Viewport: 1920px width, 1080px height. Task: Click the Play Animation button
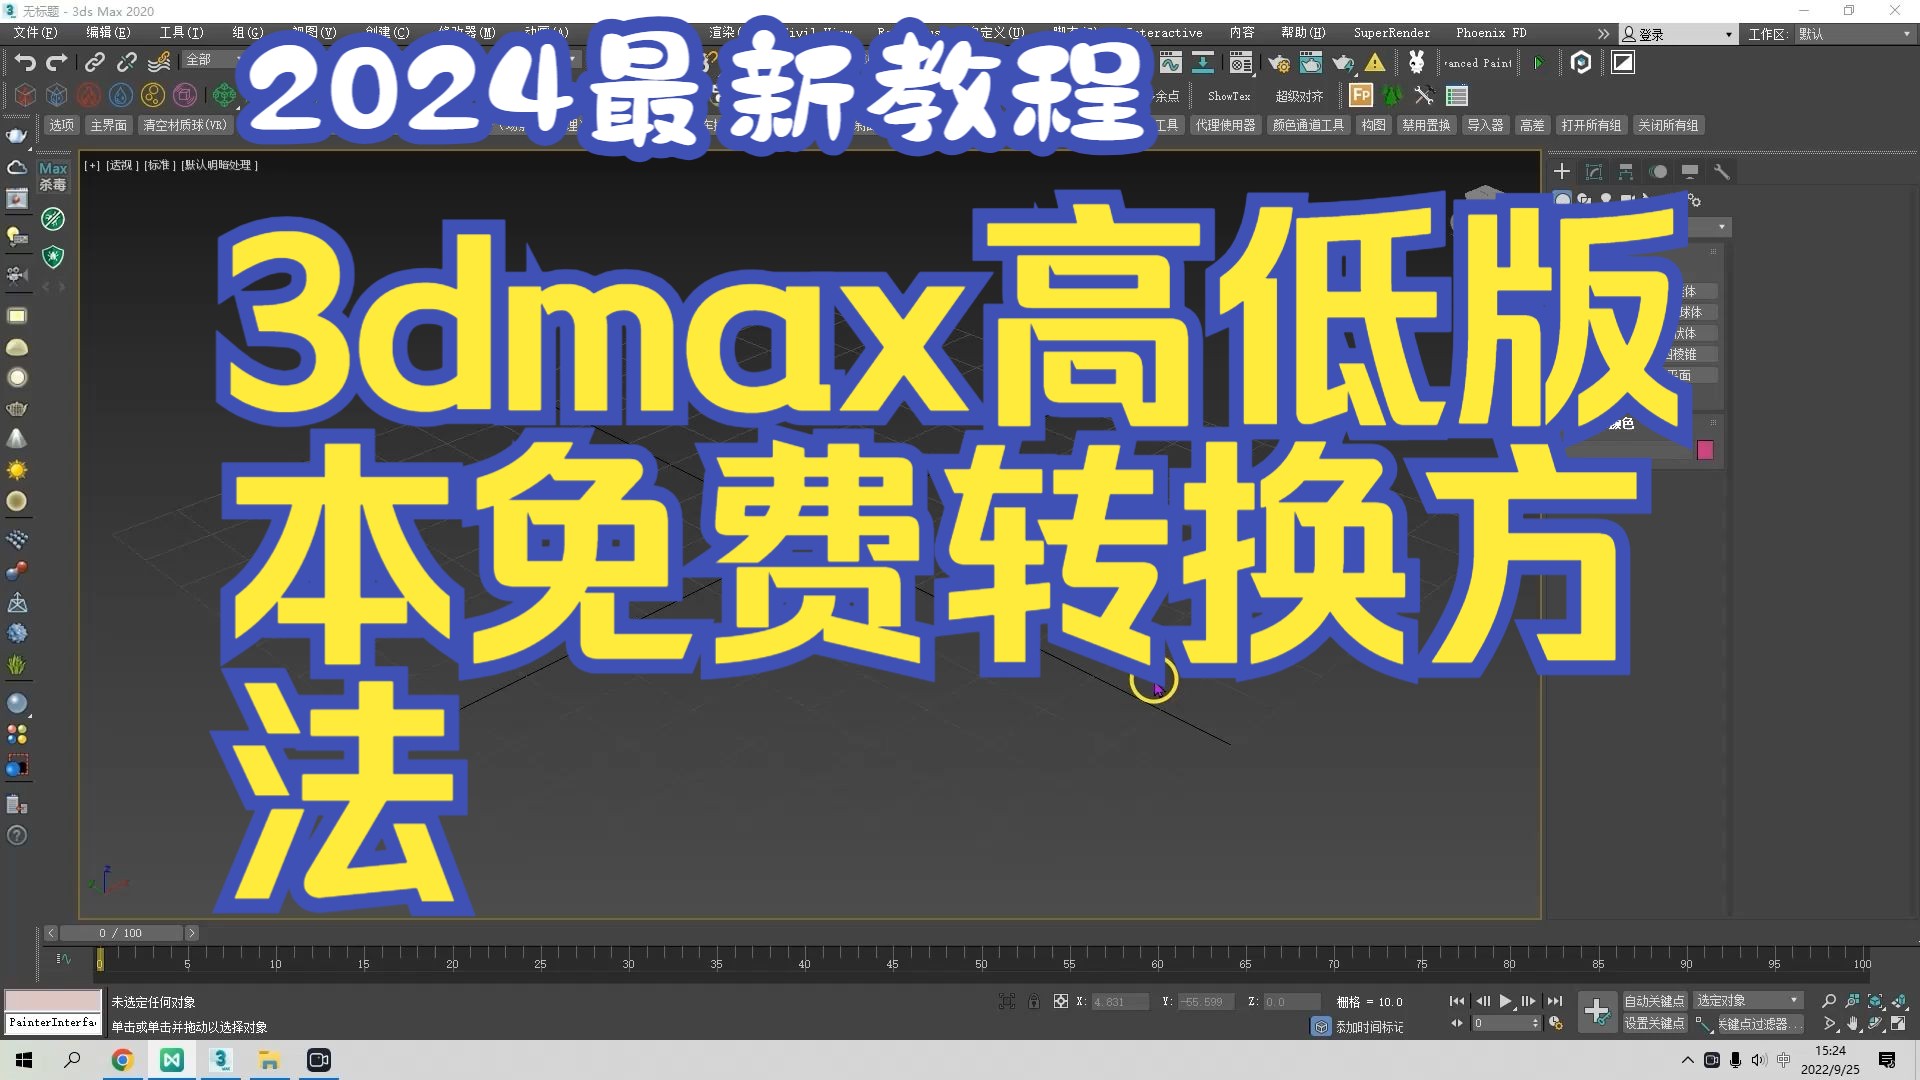(x=1505, y=1001)
